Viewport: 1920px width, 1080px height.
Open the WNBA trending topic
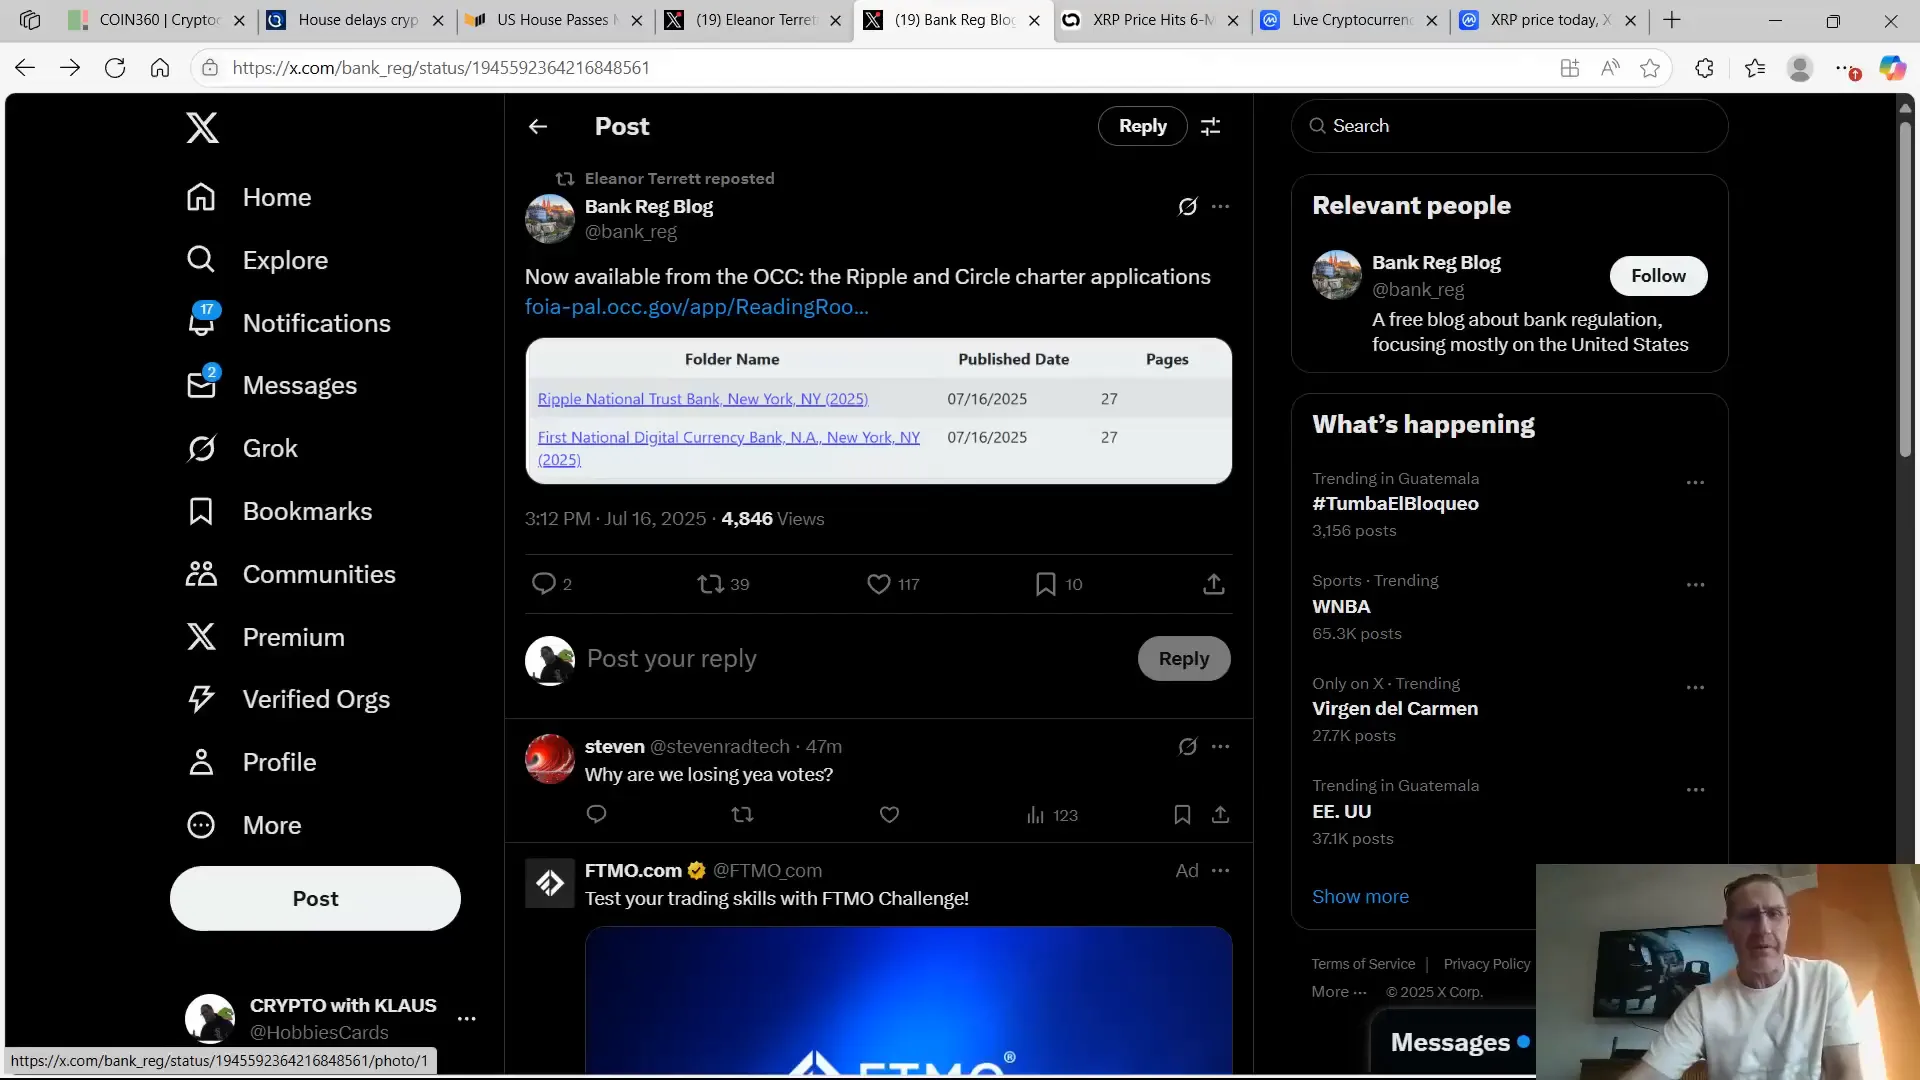click(x=1341, y=607)
